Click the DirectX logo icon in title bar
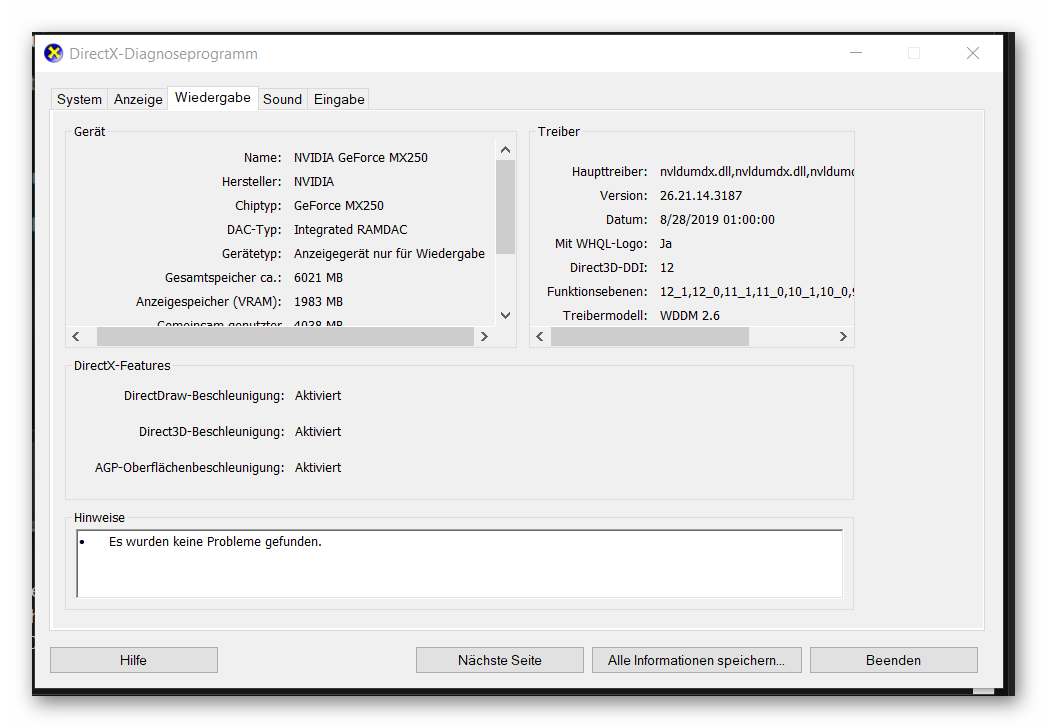 (x=53, y=53)
